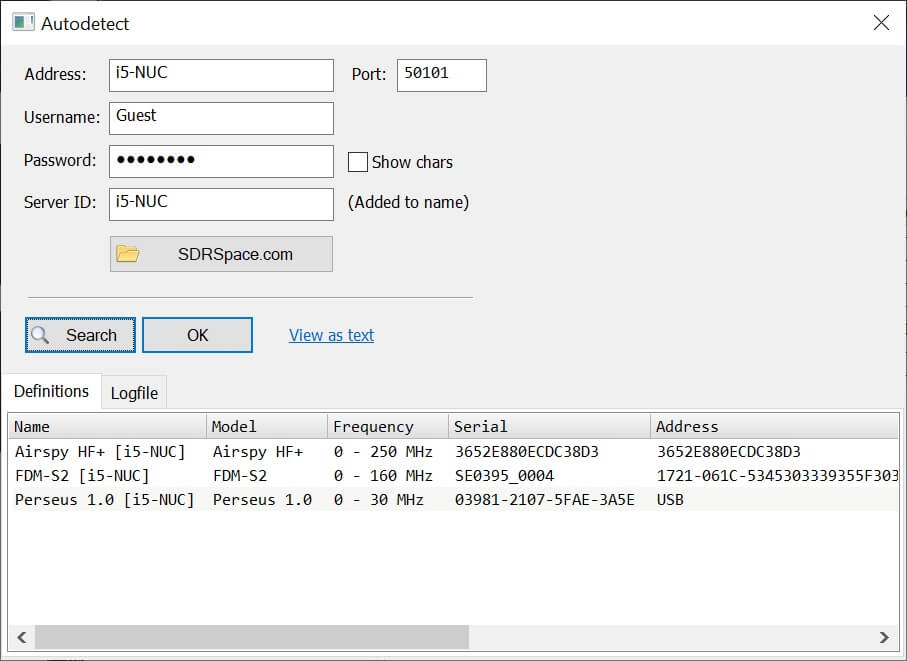
Task: Select the Perseus 1.0 [i5-NUC] row
Action: coord(105,500)
